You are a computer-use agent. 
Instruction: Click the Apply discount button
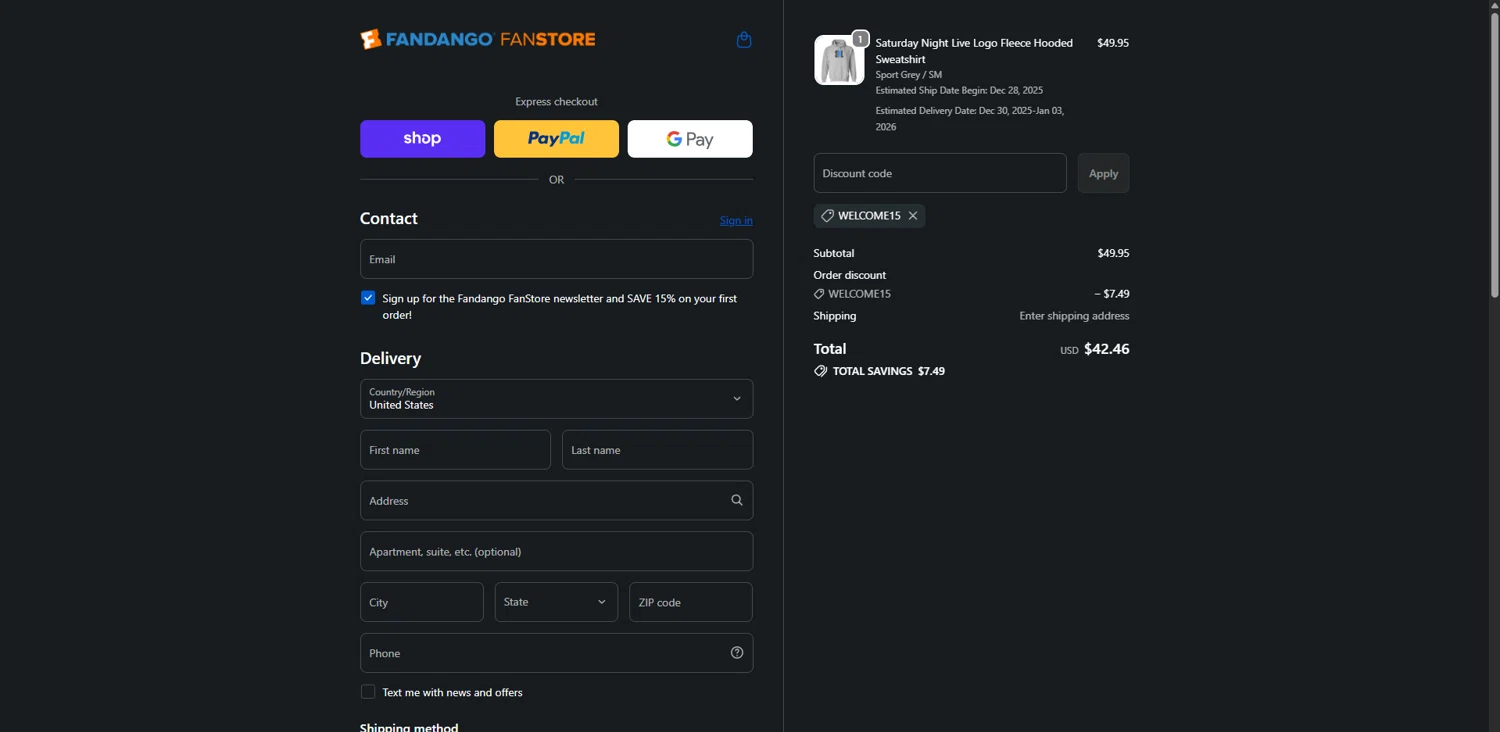pos(1104,173)
